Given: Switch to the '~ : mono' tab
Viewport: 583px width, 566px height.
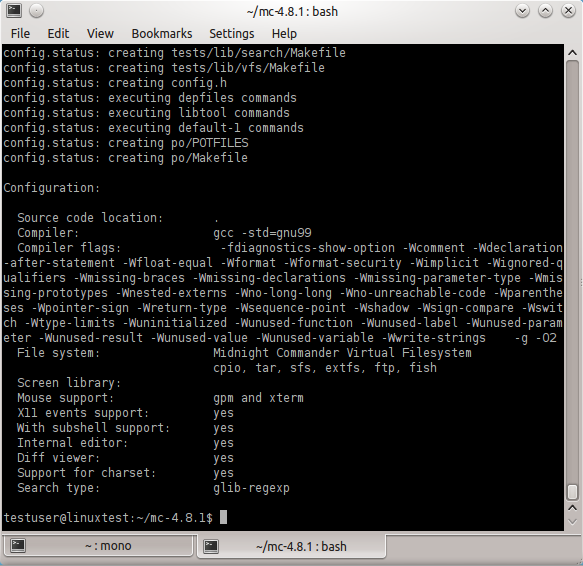Looking at the screenshot, I should pyautogui.click(x=99, y=546).
